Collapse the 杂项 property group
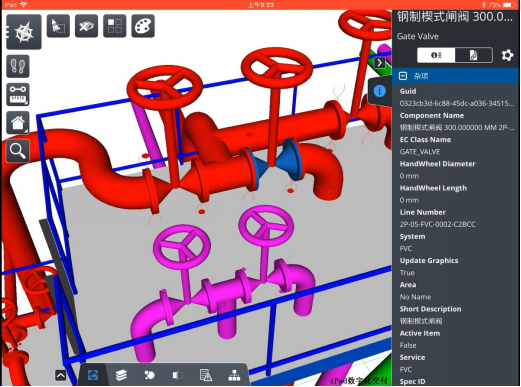The image size is (521, 387). pyautogui.click(x=403, y=76)
